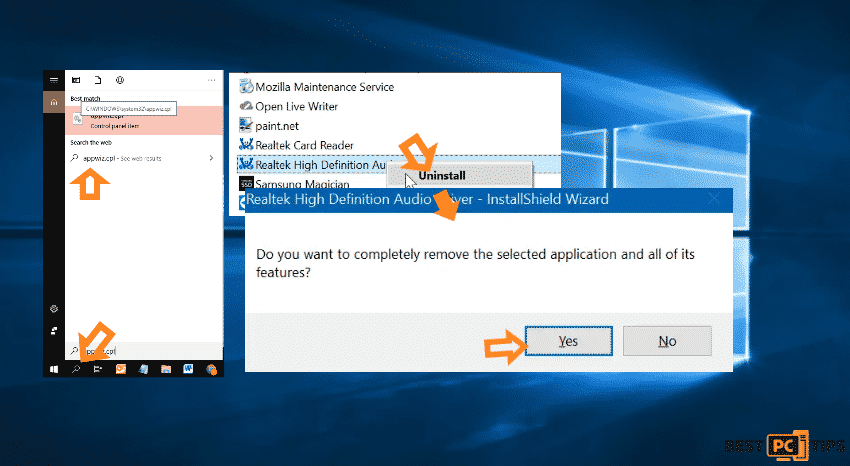Click the appwiz.cpl control panel result icon
The width and height of the screenshot is (850, 466).
coord(78,119)
